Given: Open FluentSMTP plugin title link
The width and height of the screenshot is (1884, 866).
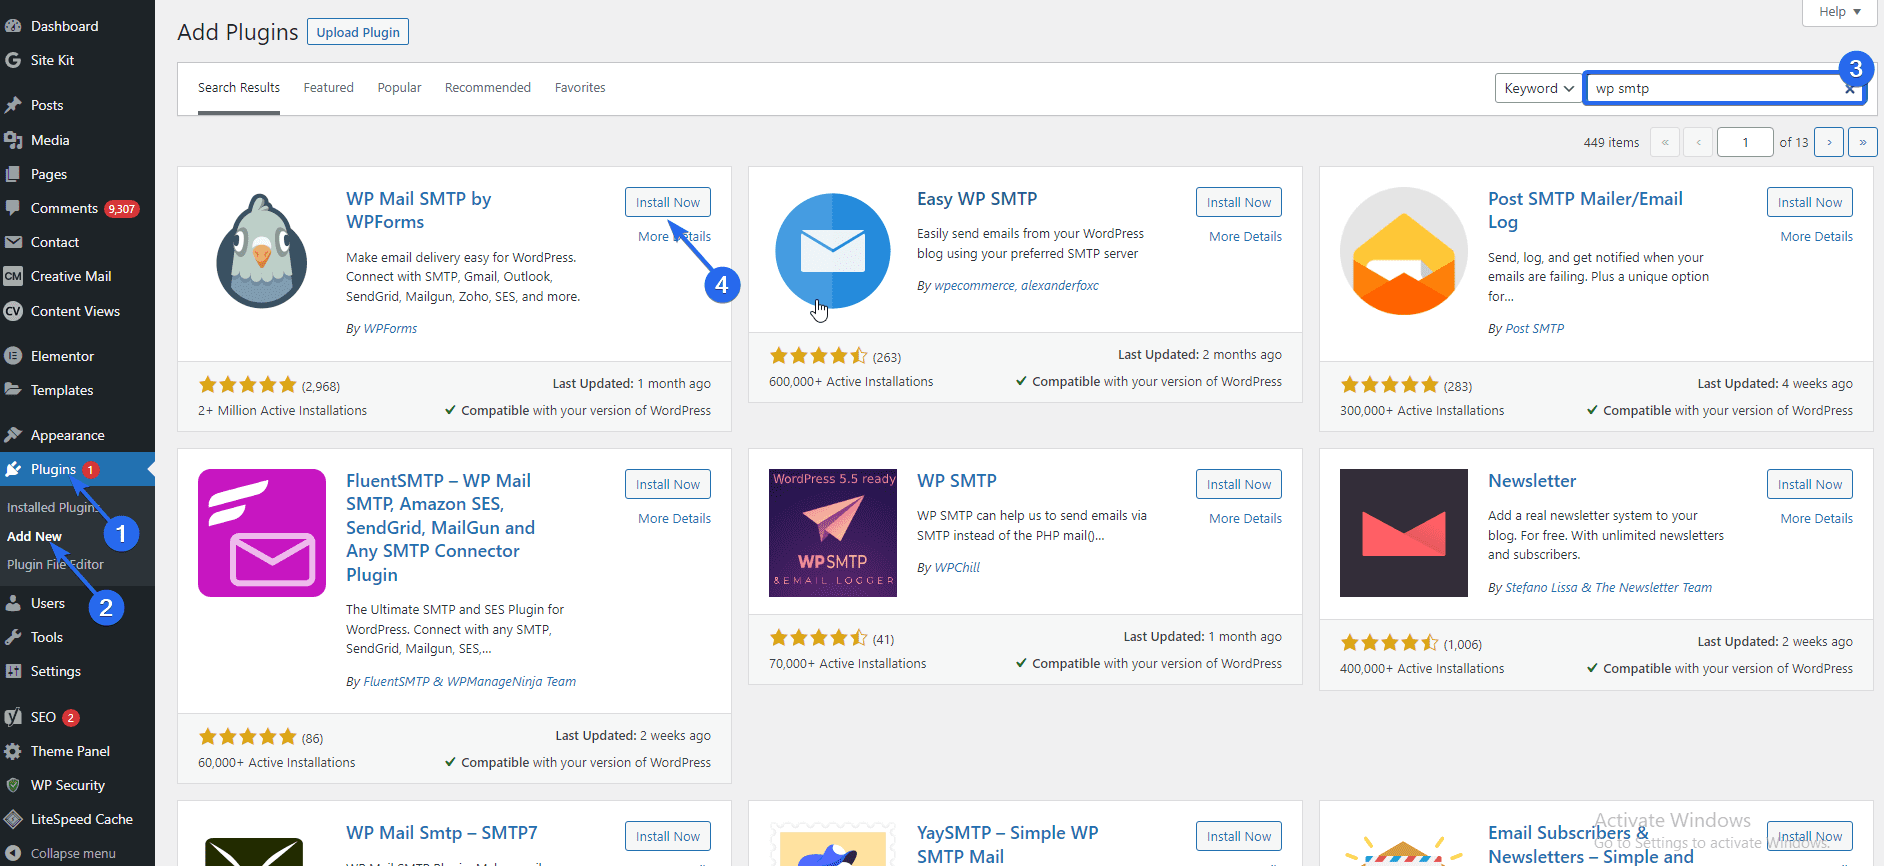Looking at the screenshot, I should coord(440,528).
